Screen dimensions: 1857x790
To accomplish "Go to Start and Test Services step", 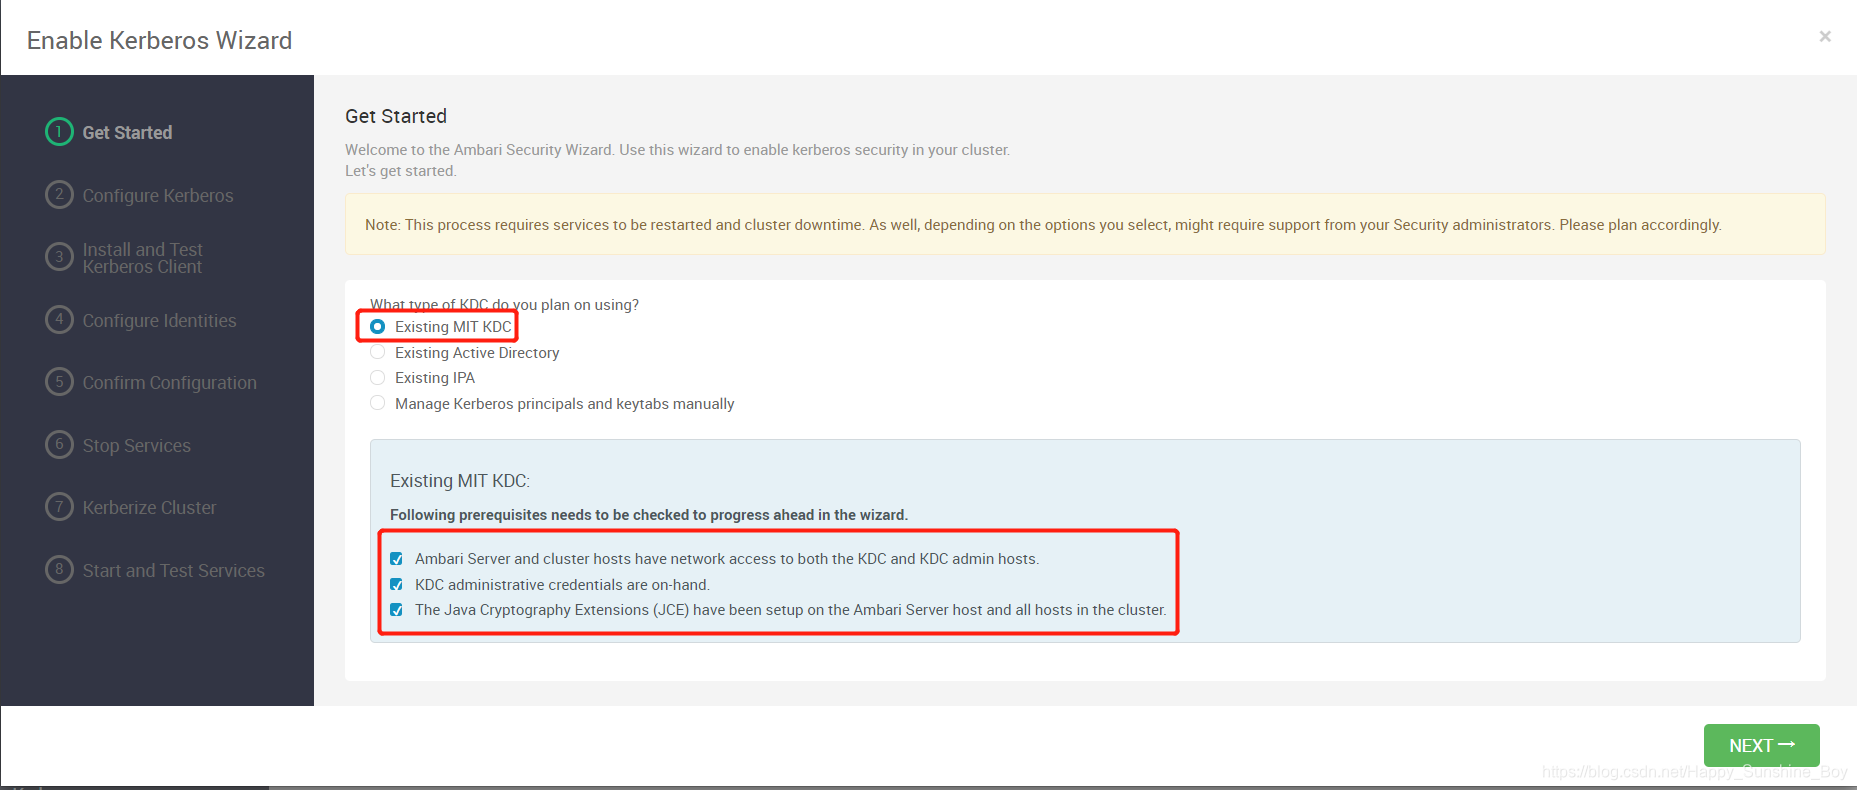I will tap(173, 571).
